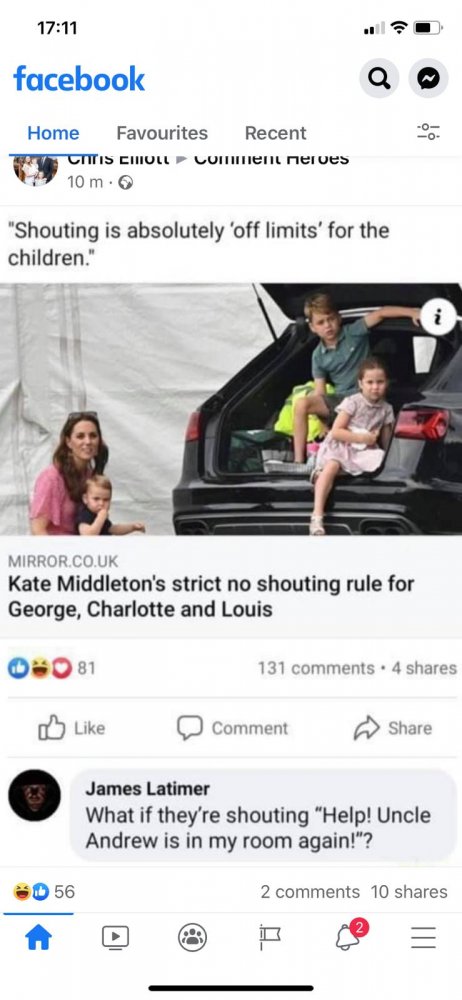View reactions count of 81
The image size is (462, 1000).
point(52,668)
